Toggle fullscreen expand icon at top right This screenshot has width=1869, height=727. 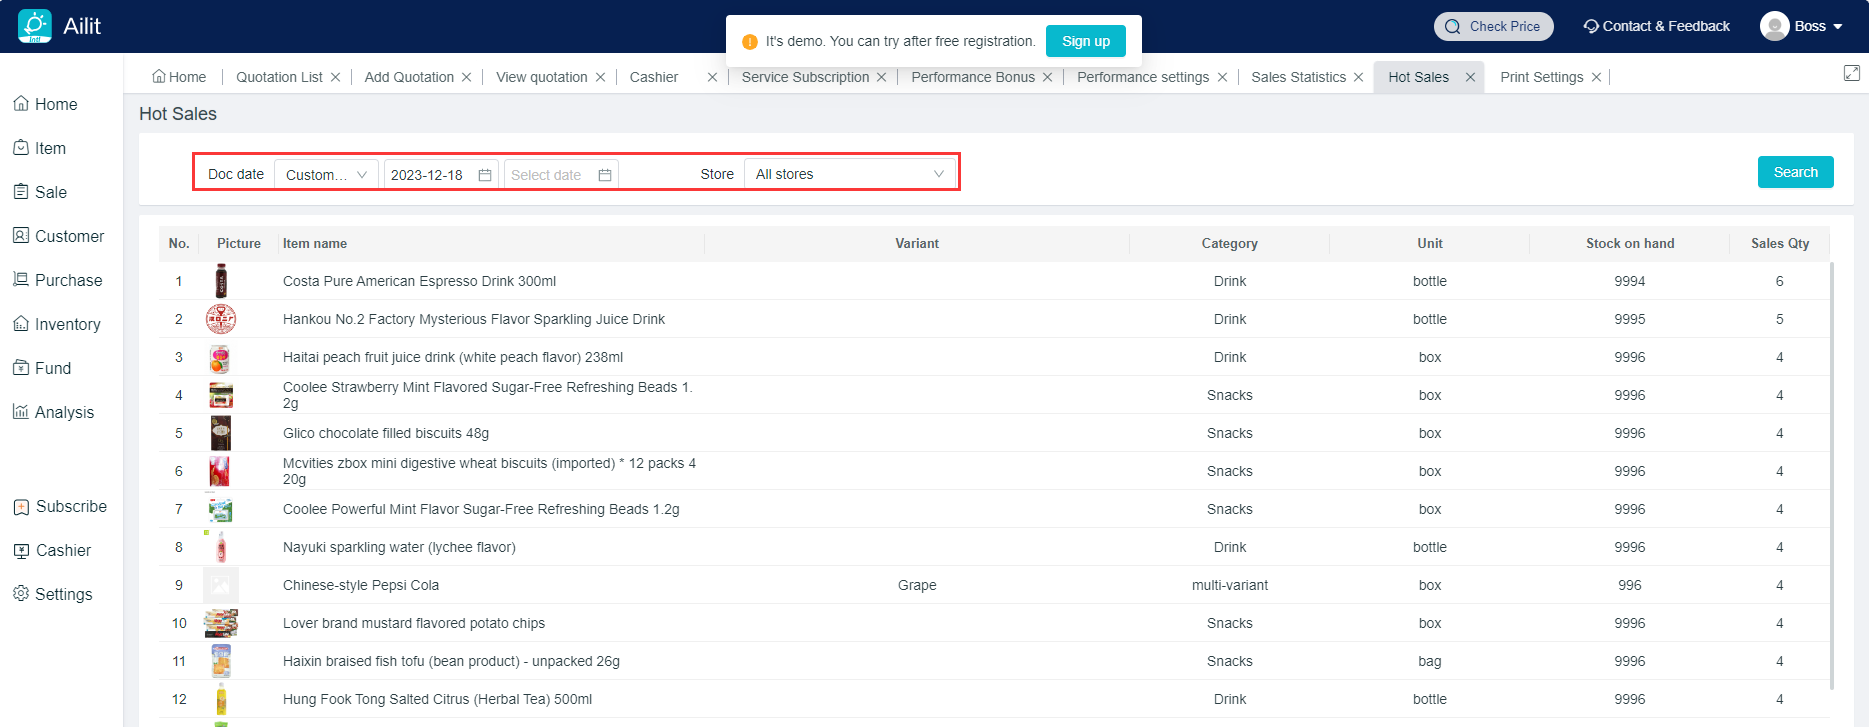(1851, 73)
